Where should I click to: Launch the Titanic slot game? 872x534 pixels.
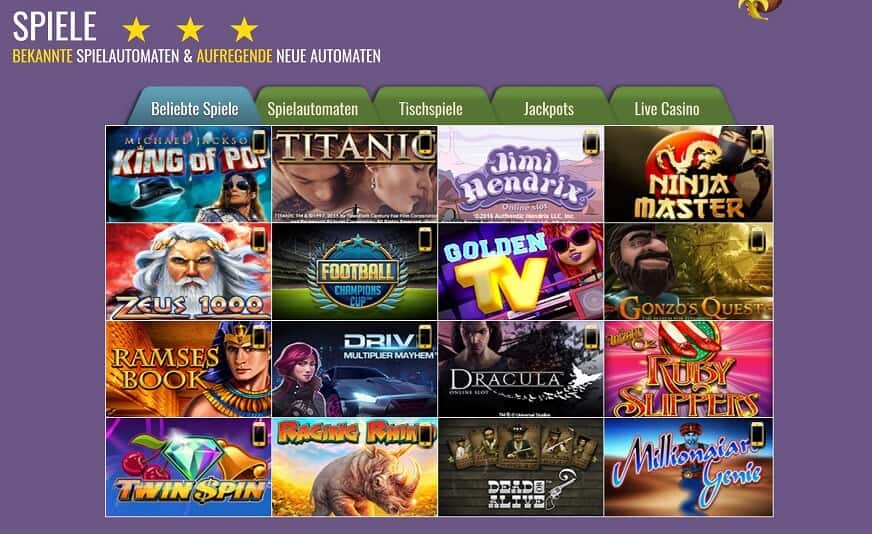pyautogui.click(x=354, y=174)
